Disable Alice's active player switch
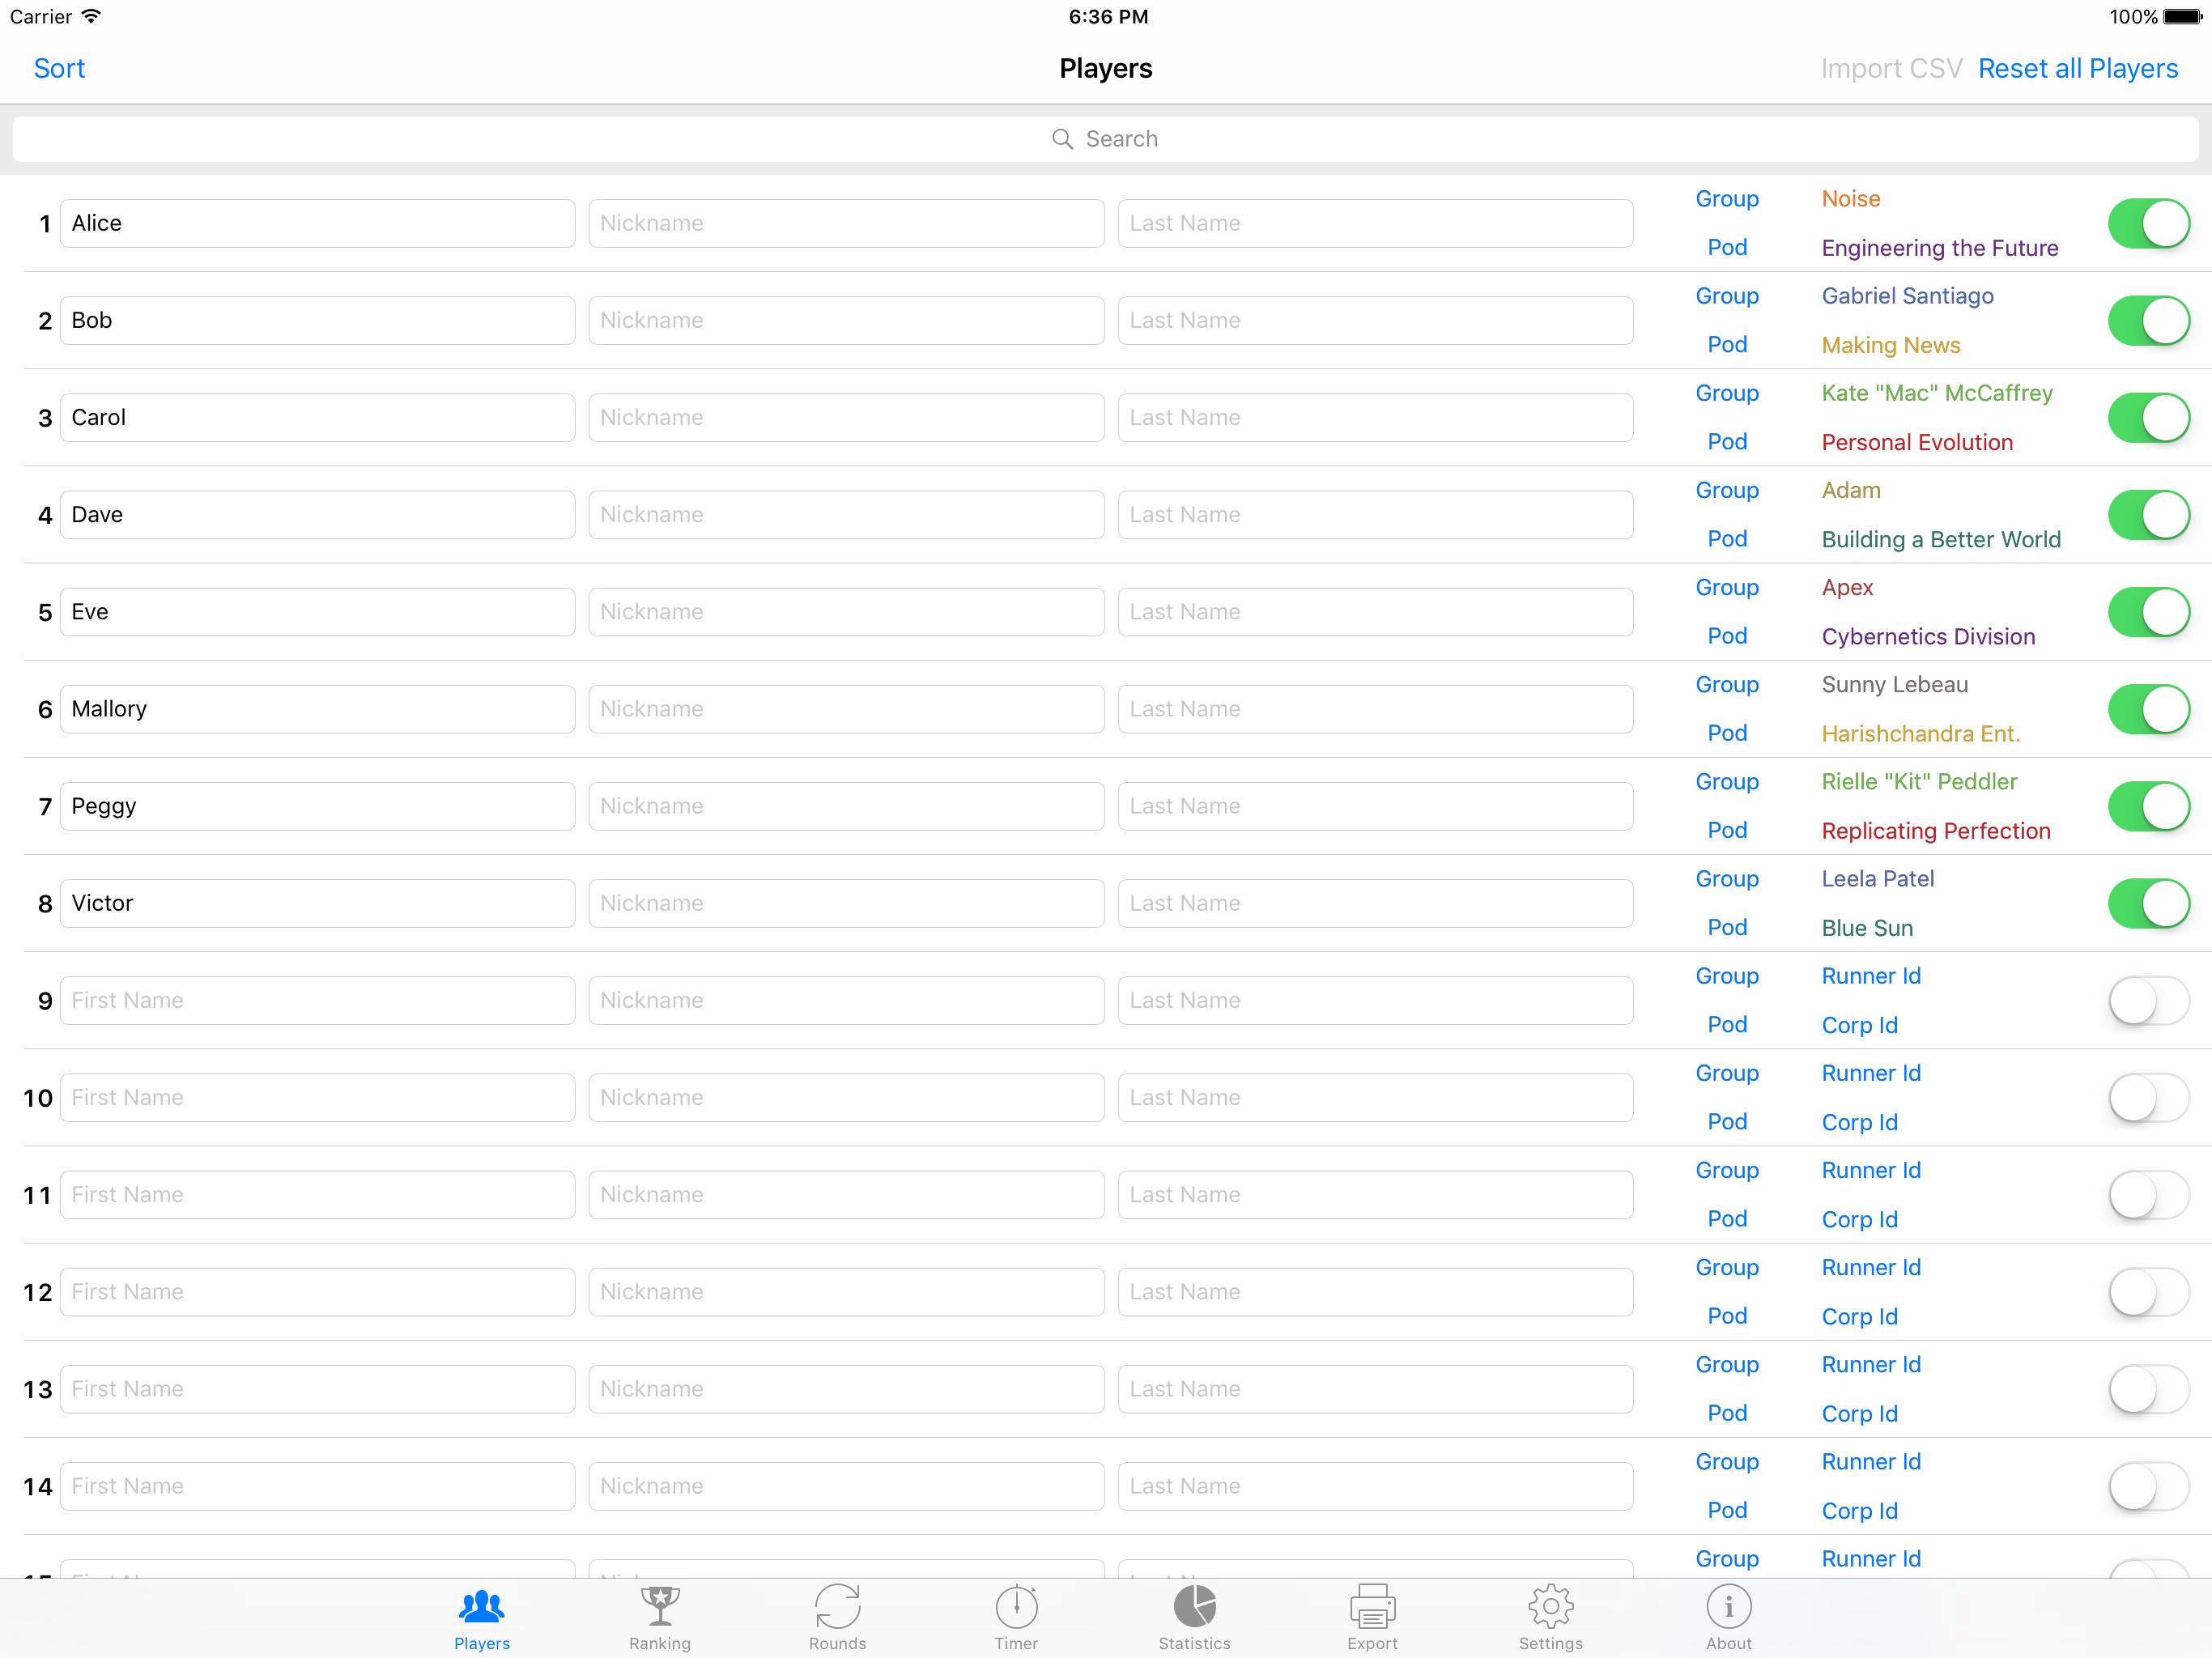The height and width of the screenshot is (1658, 2212). pyautogui.click(x=2148, y=223)
